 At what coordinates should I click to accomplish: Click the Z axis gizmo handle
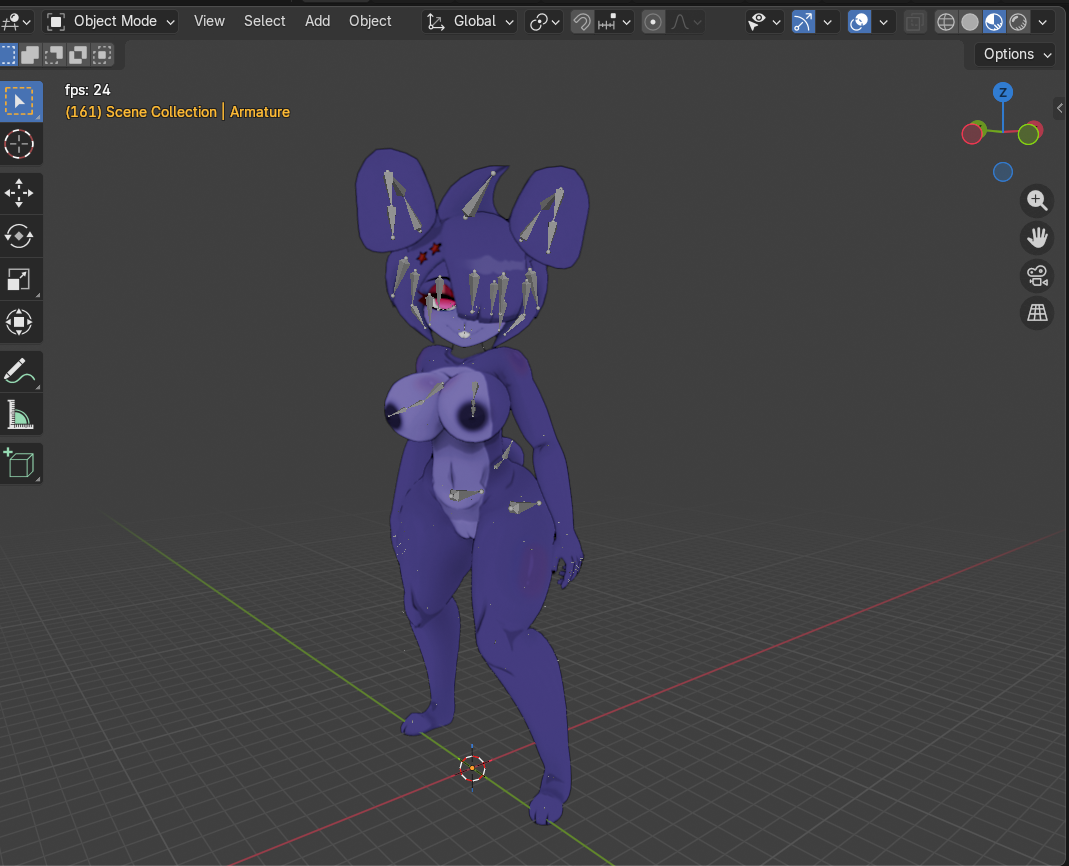pyautogui.click(x=1002, y=92)
